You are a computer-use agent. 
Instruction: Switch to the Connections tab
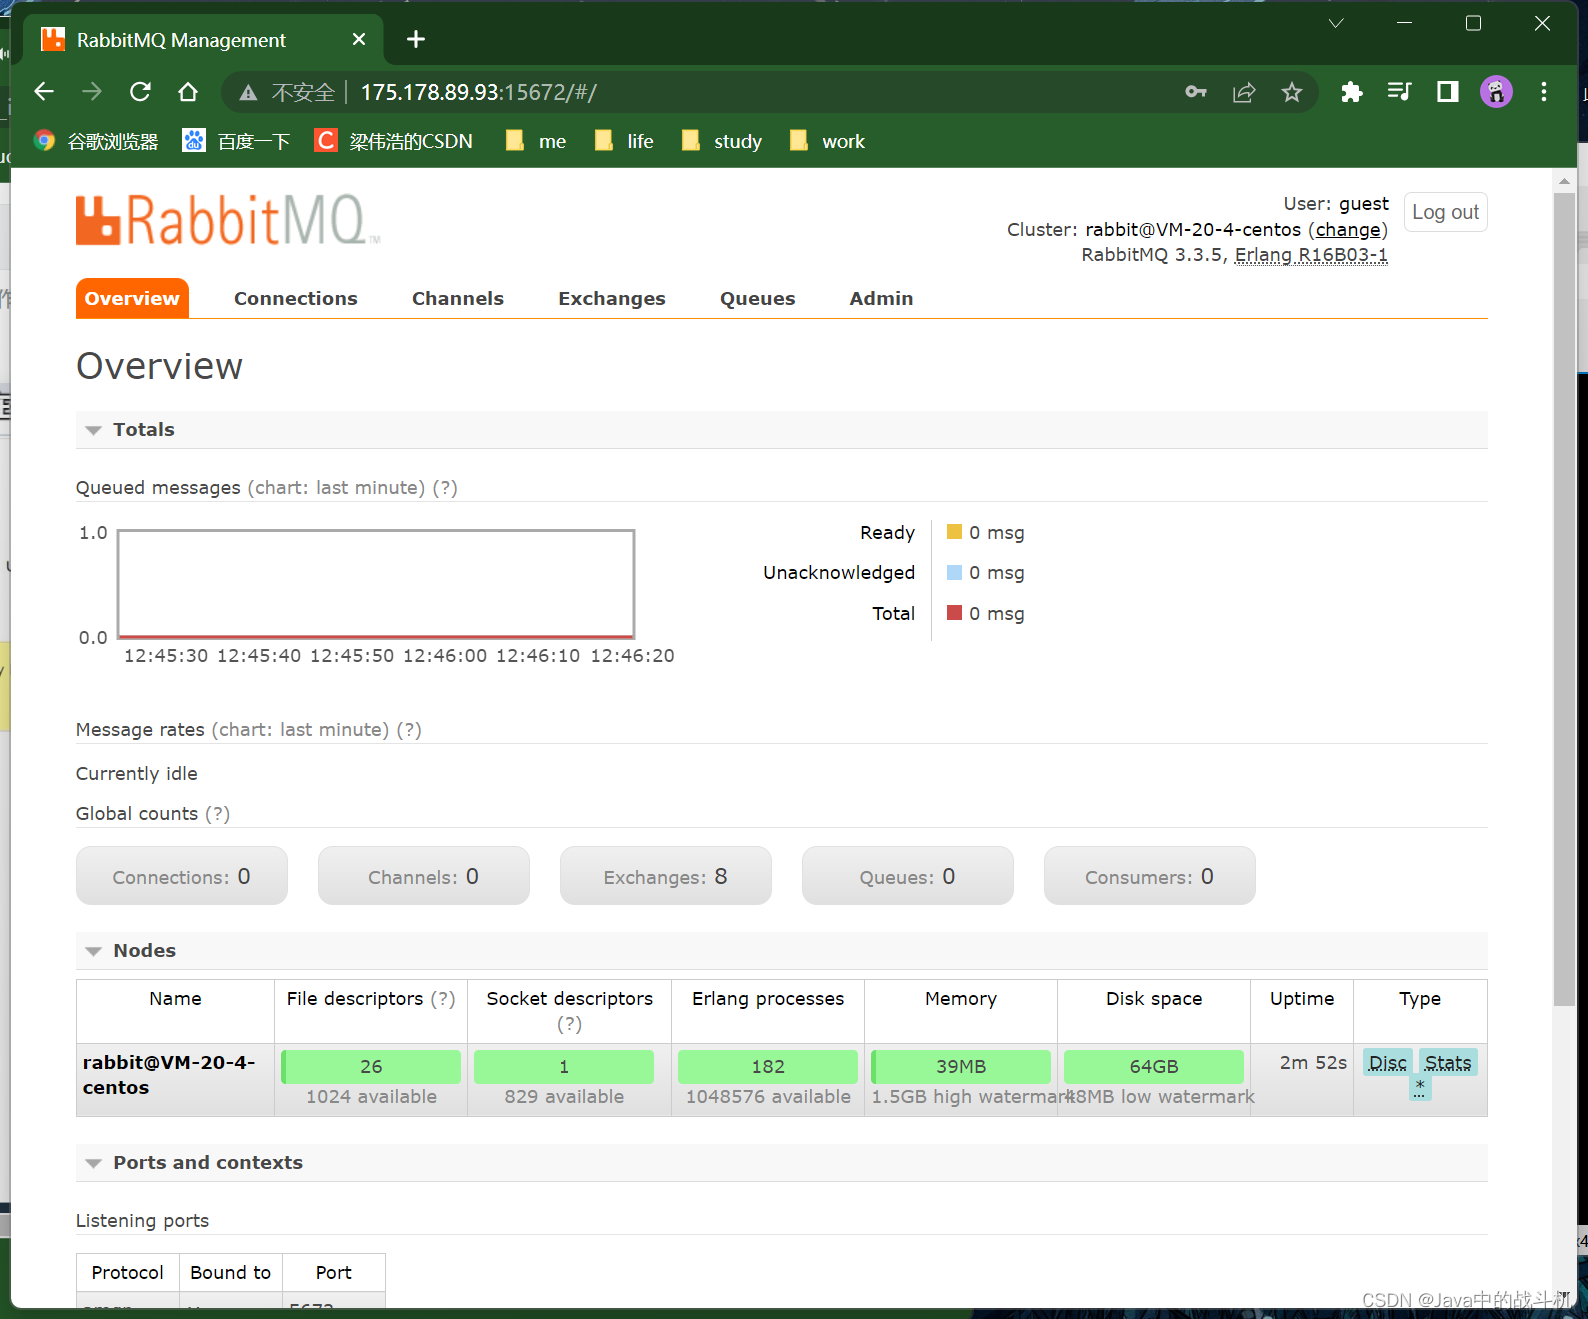tap(296, 298)
